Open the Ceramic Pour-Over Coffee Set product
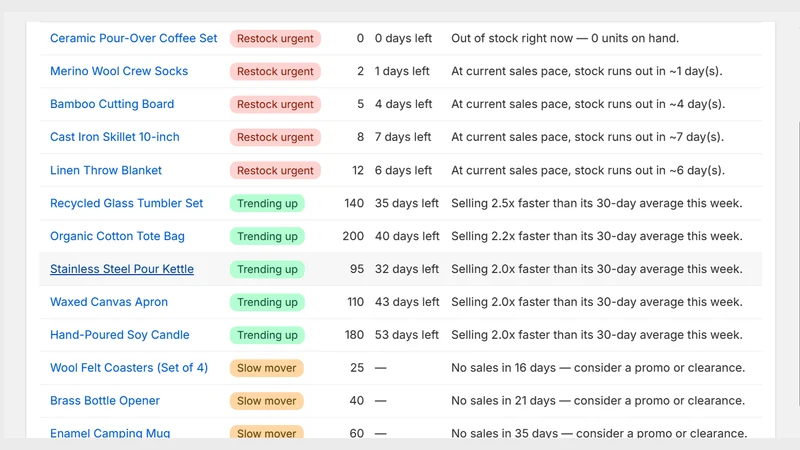 coord(134,38)
